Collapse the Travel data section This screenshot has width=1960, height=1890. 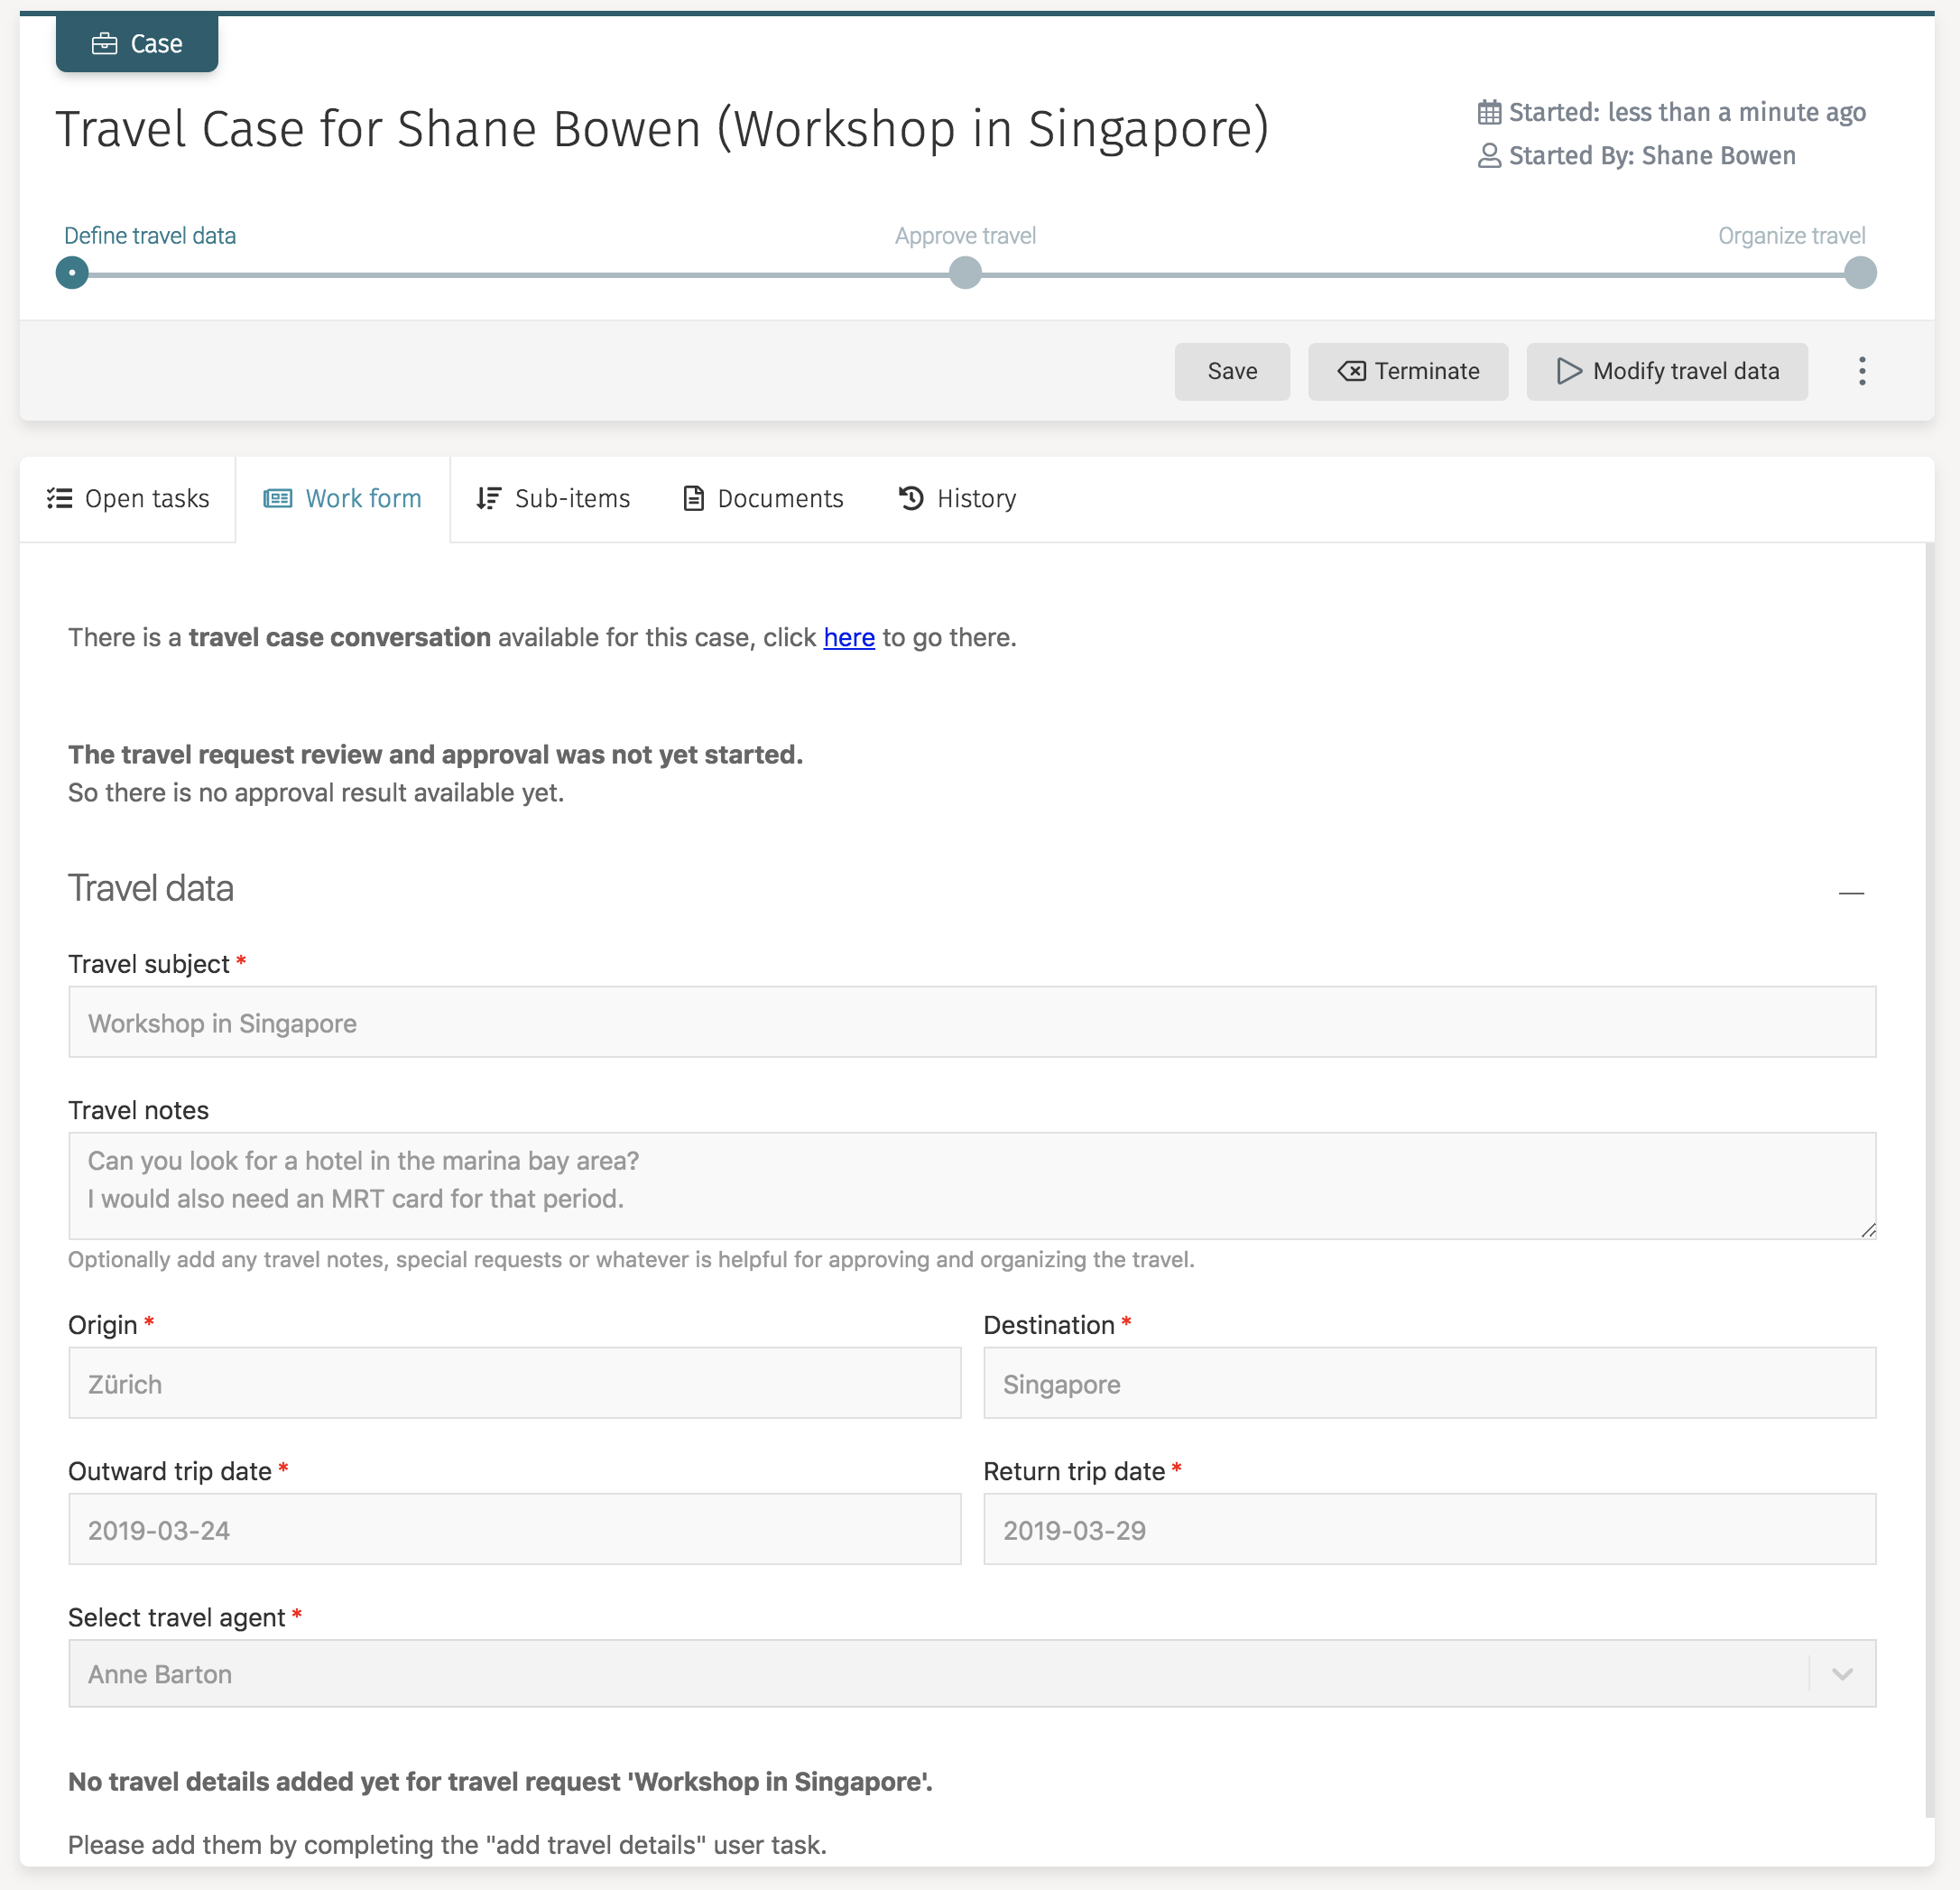1852,893
